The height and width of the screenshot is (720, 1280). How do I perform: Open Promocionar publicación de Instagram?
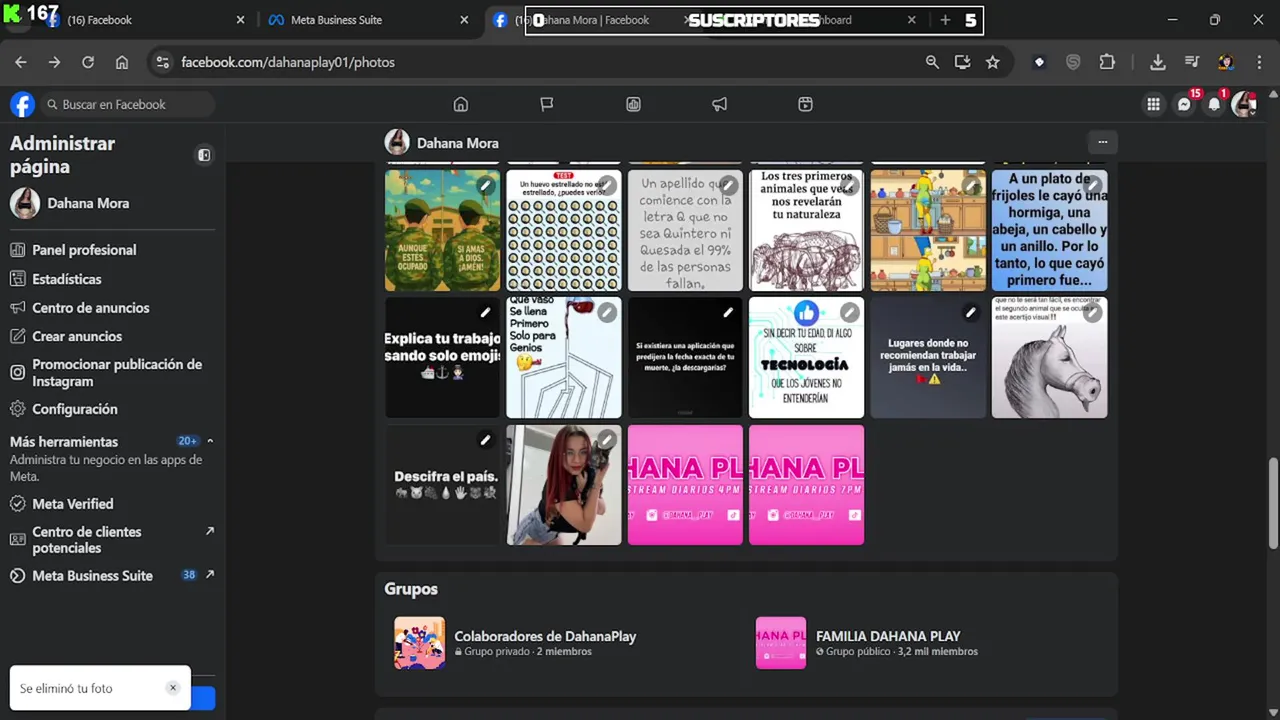(x=110, y=372)
